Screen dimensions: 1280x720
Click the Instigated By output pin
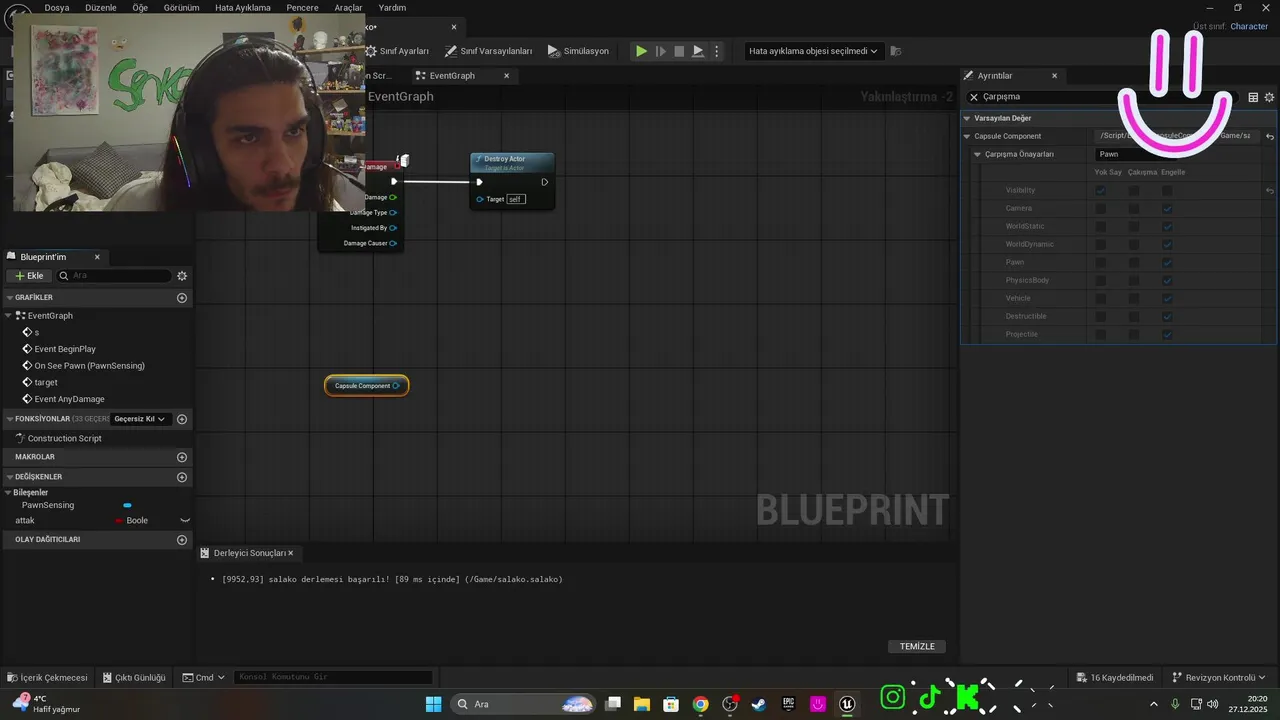pyautogui.click(x=393, y=228)
